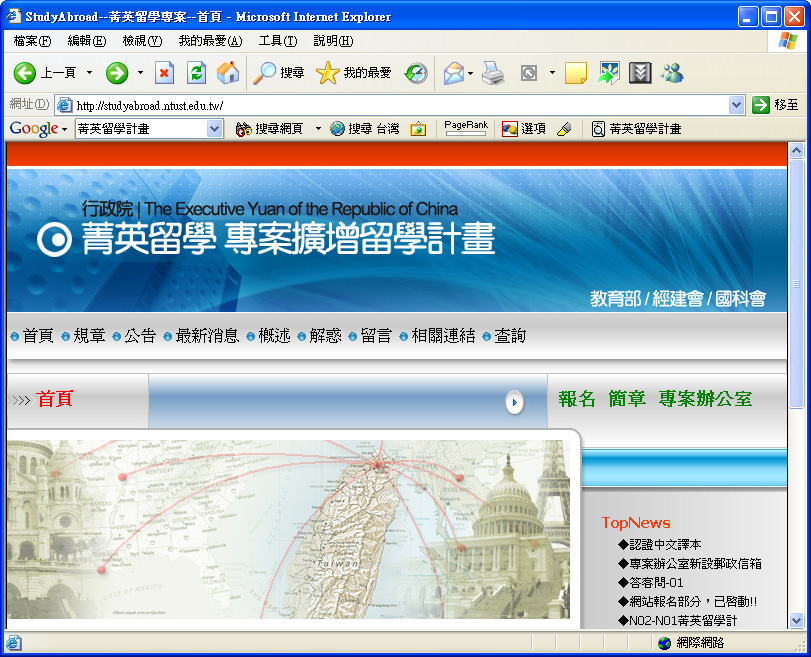Click the 移至 Go button

[775, 105]
